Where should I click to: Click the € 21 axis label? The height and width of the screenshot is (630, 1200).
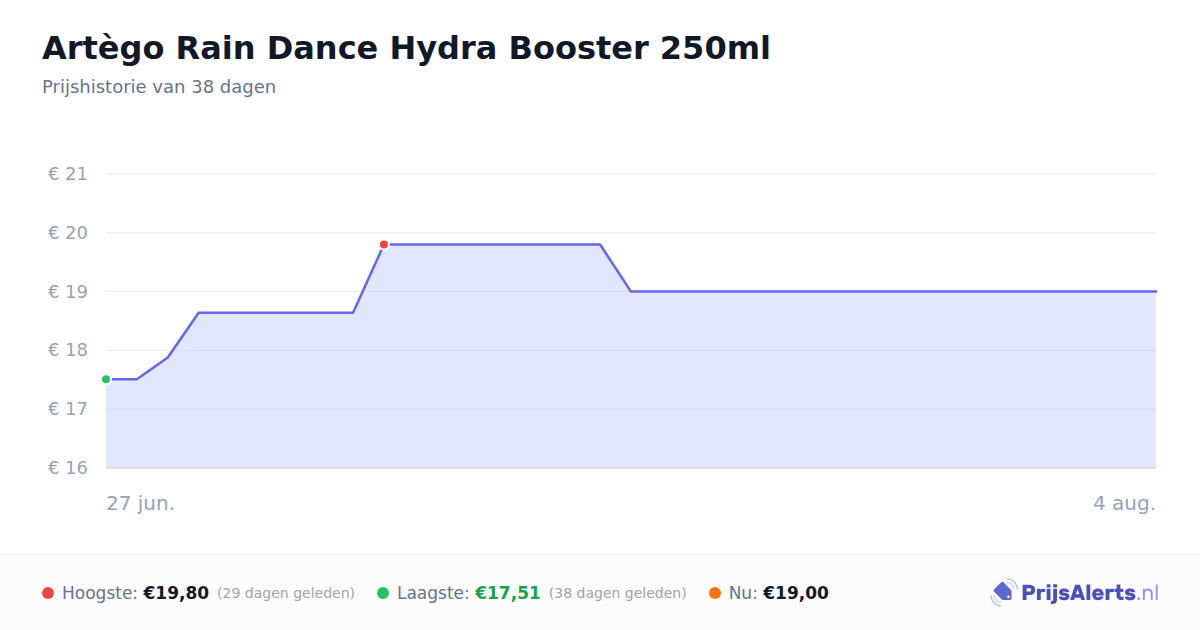click(68, 174)
